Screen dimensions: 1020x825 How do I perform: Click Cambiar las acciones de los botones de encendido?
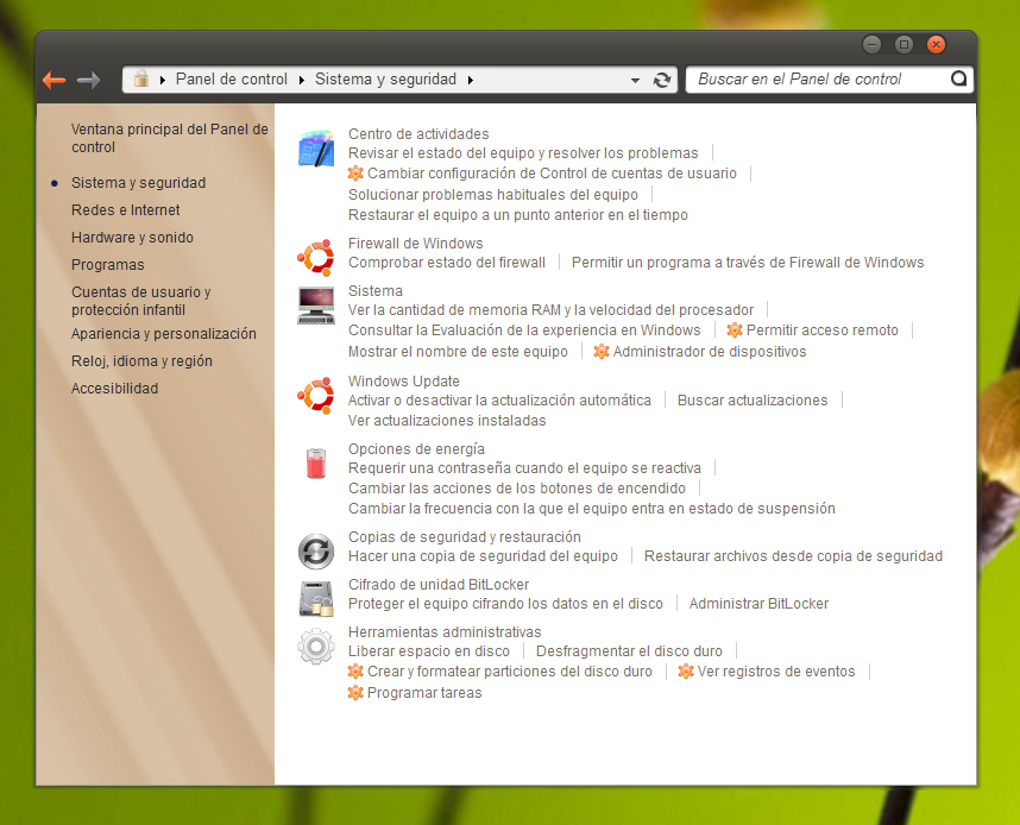pos(517,488)
